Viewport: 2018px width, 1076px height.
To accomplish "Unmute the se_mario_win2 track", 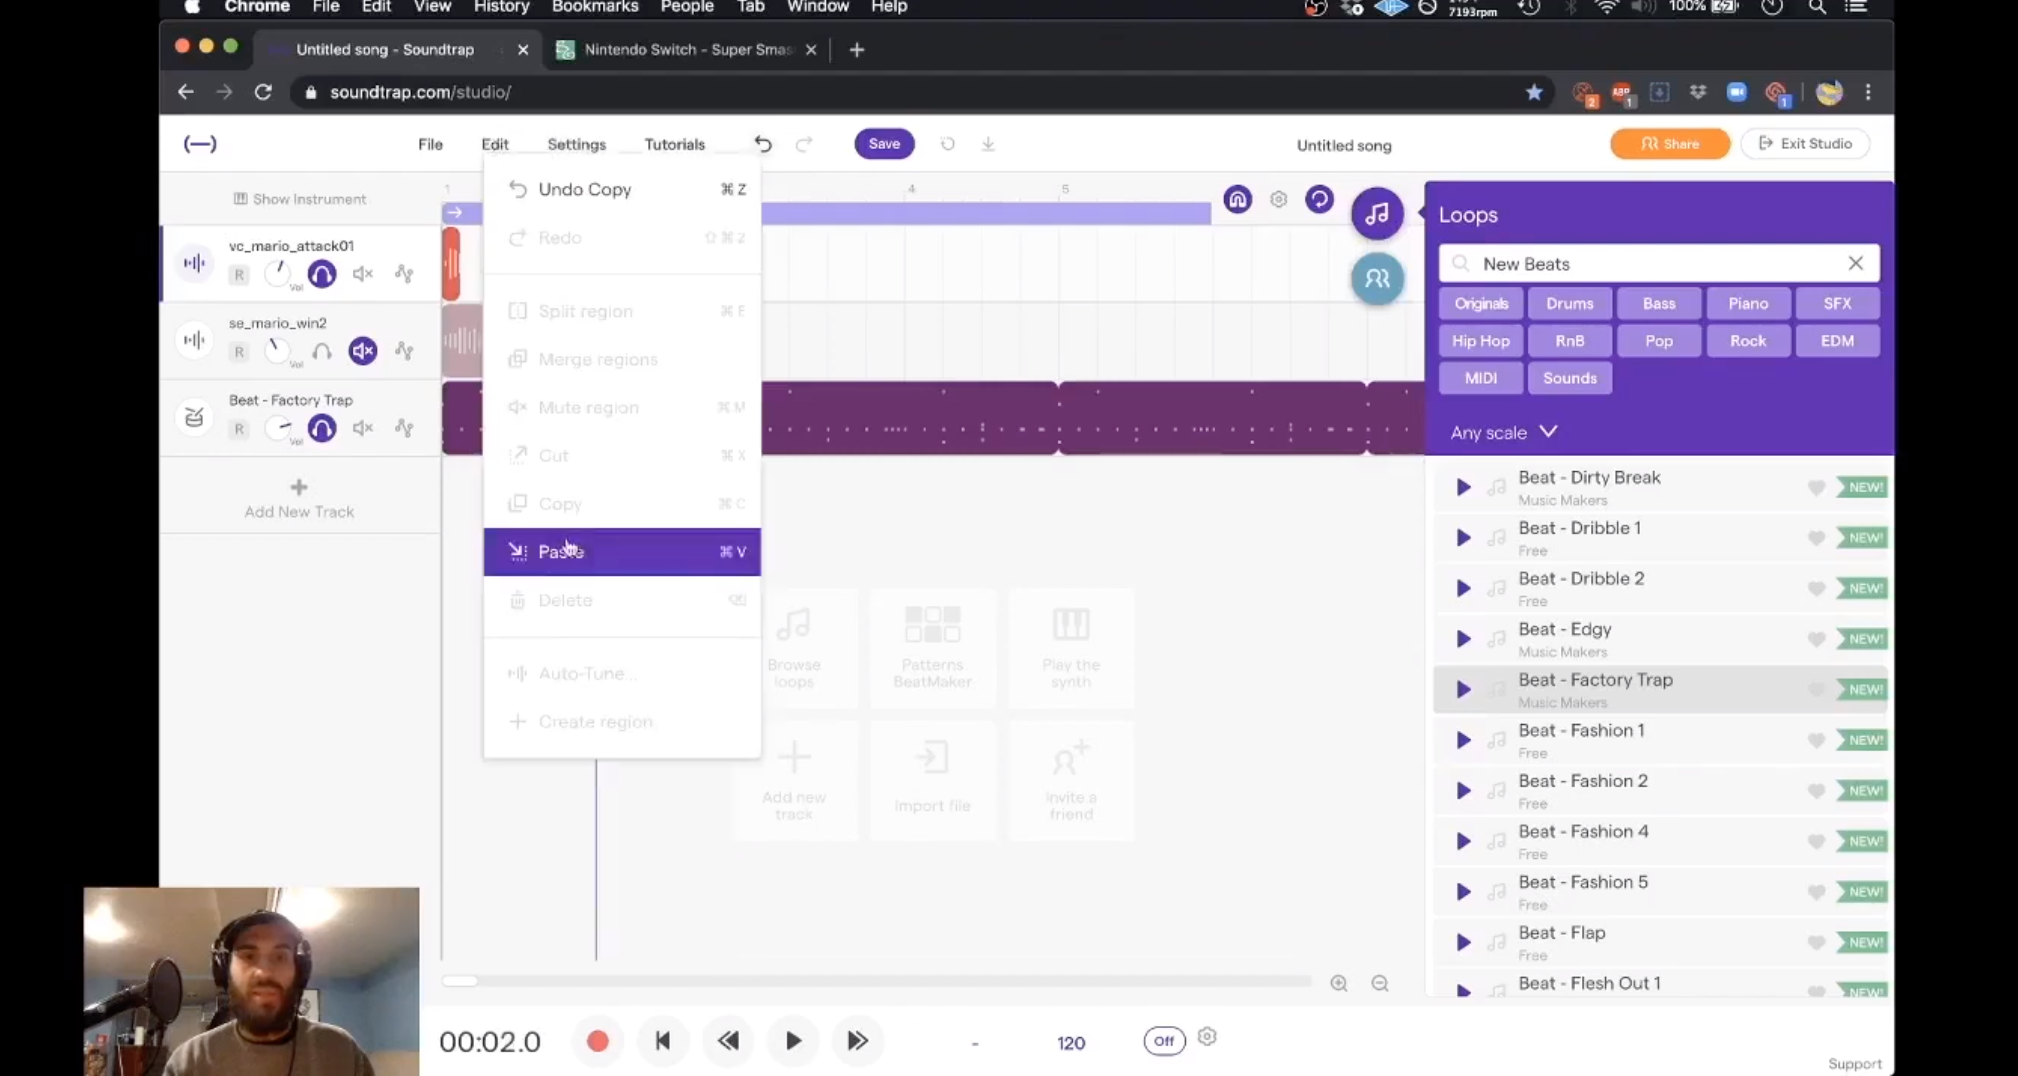I will point(362,351).
